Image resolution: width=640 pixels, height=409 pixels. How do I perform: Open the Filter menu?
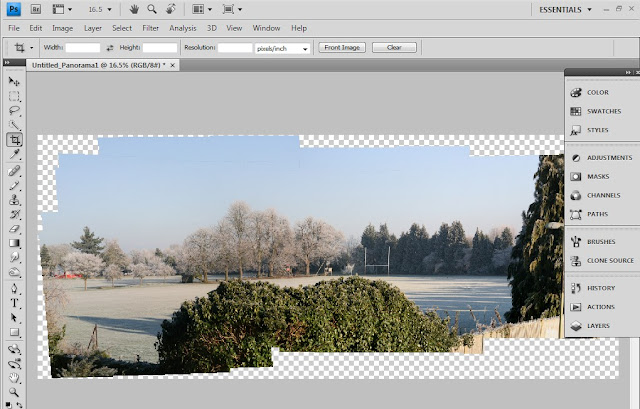pos(150,28)
